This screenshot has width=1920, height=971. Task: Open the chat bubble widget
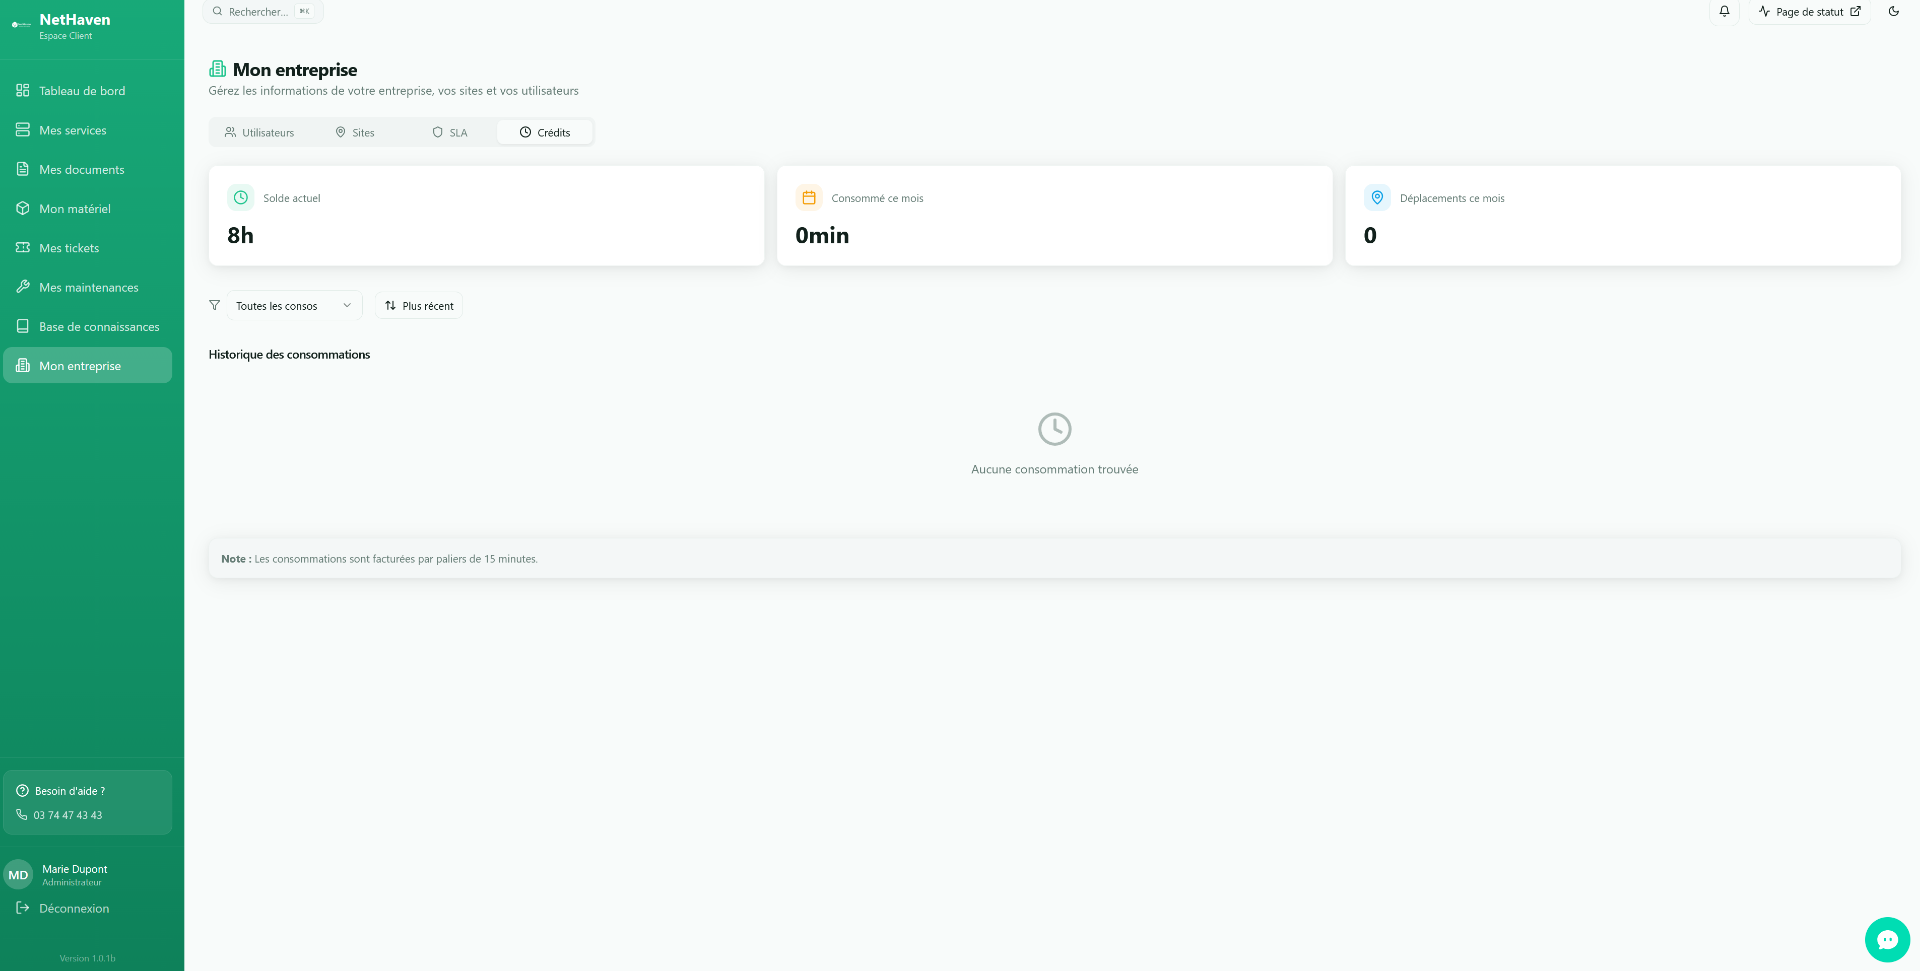click(x=1887, y=940)
